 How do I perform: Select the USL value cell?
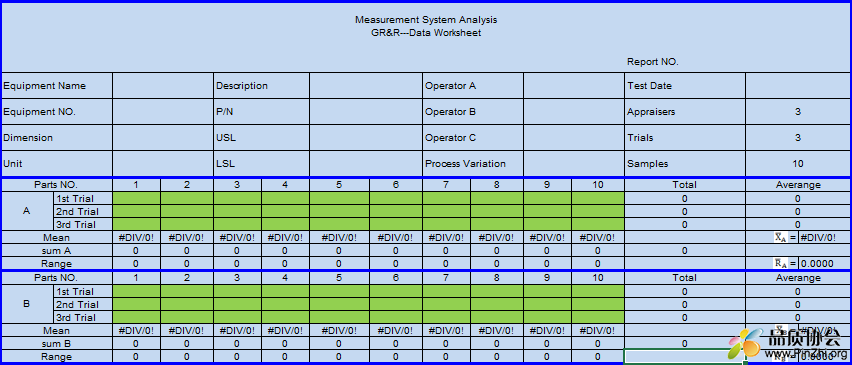pos(366,138)
